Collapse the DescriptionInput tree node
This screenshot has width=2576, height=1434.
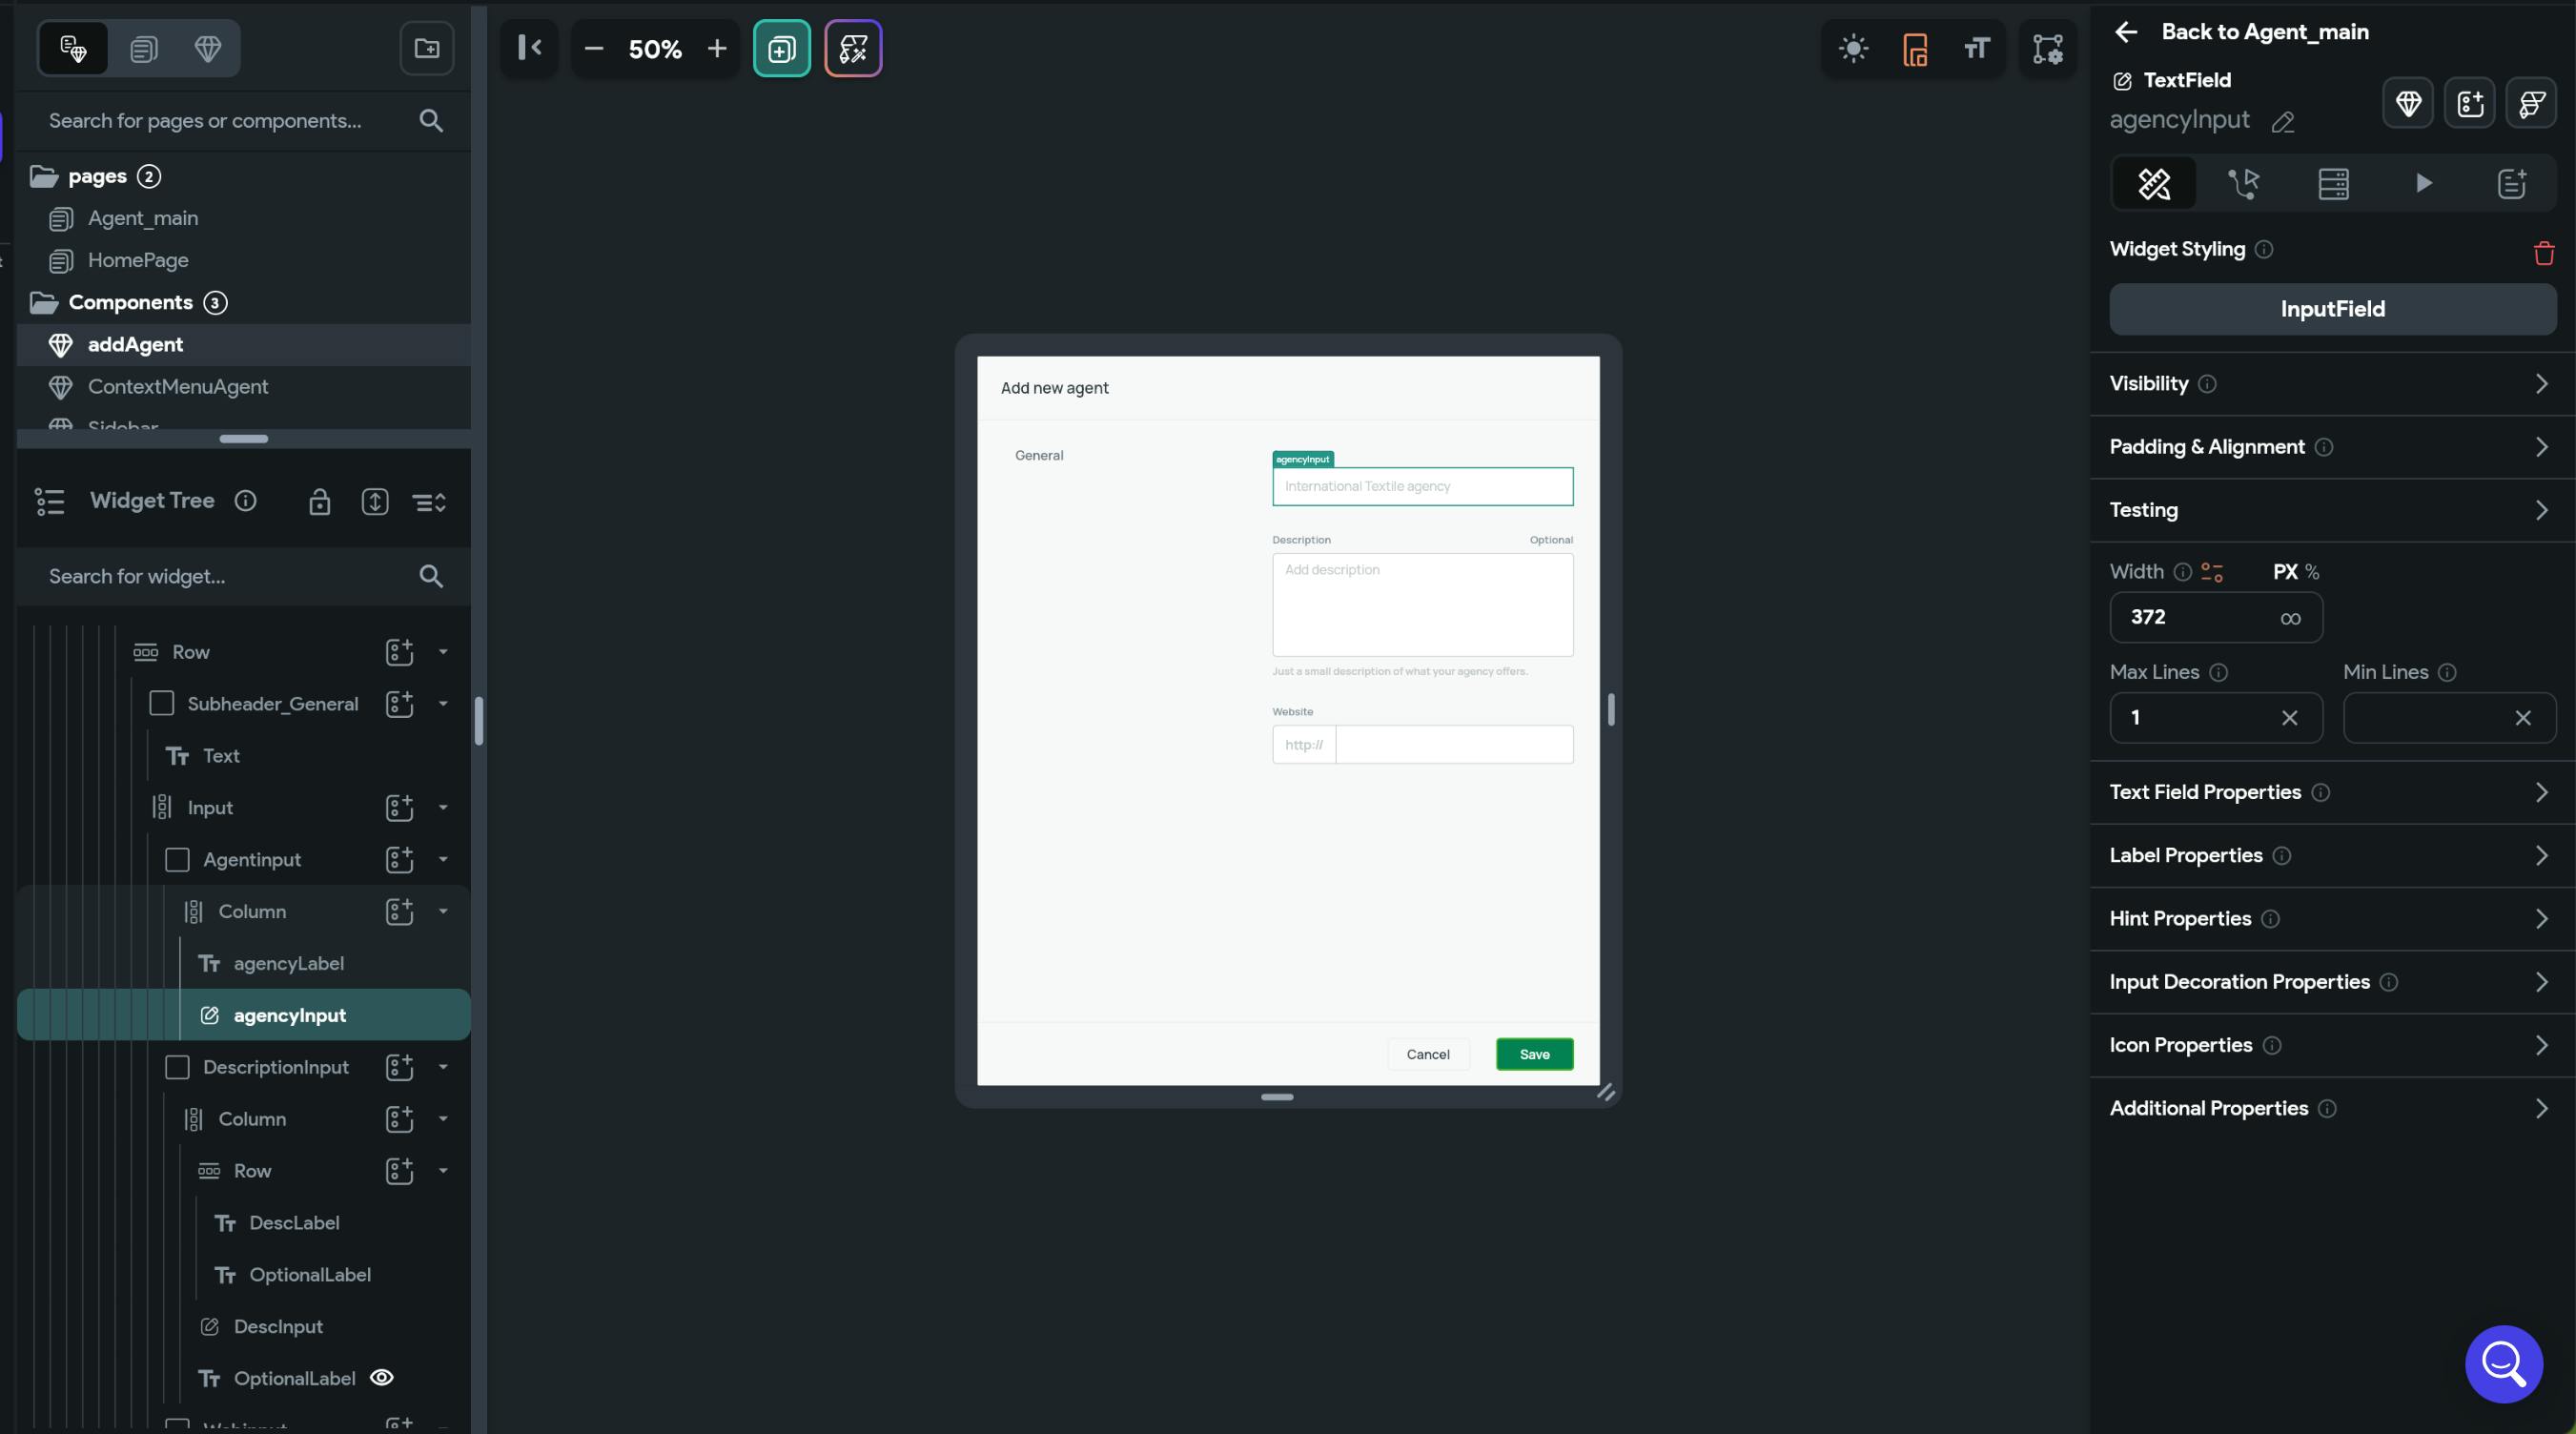pyautogui.click(x=443, y=1066)
